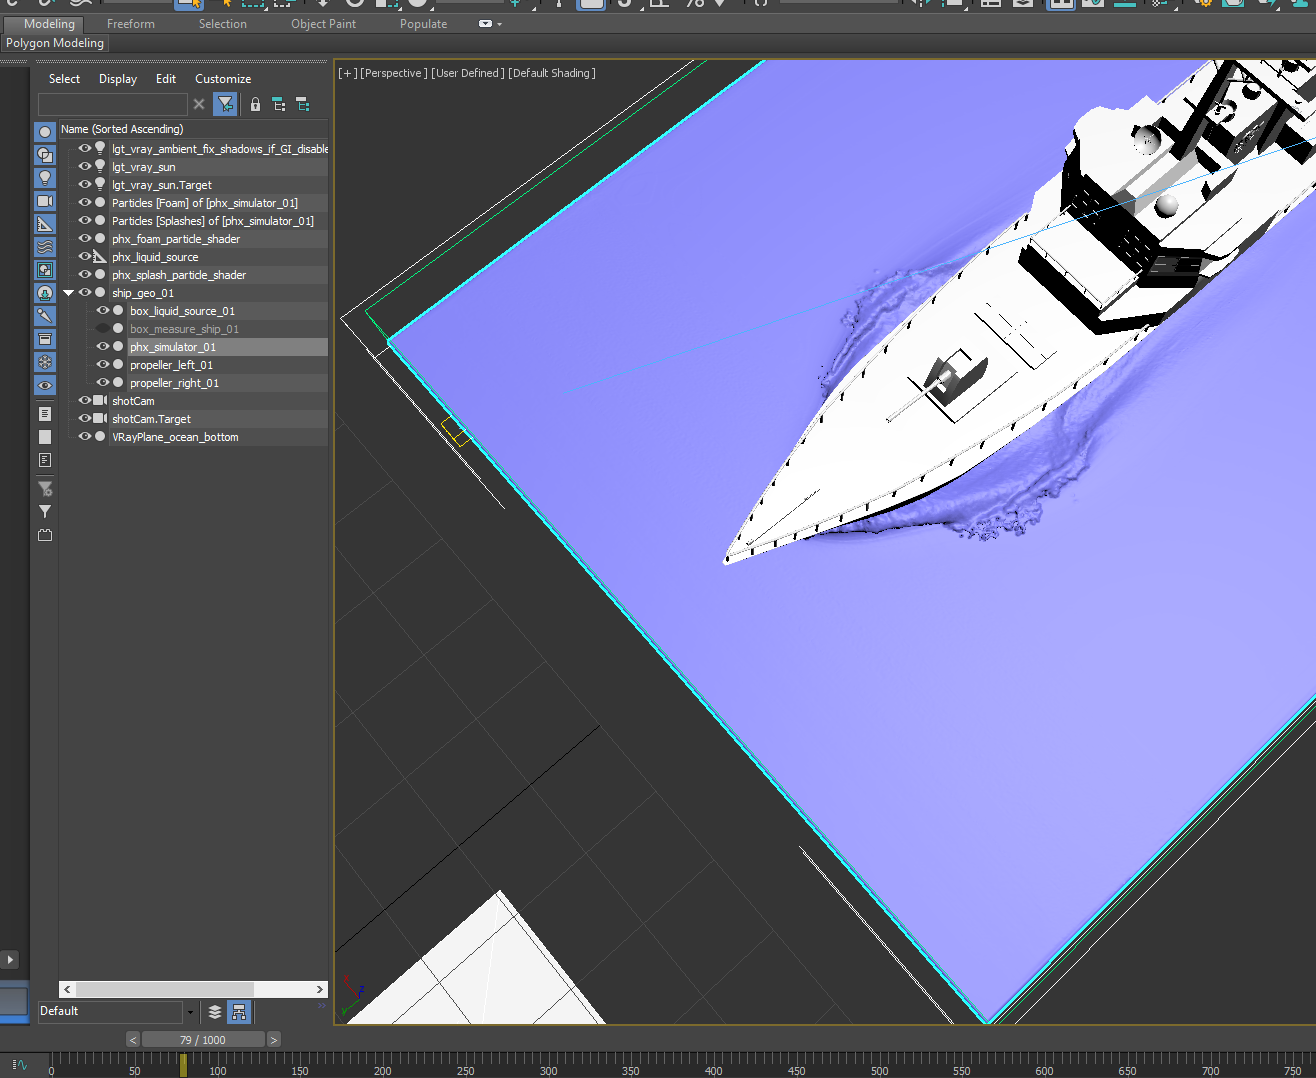Toggle the Display Lights filter bulb icon
The height and width of the screenshot is (1078, 1316).
pos(45,178)
